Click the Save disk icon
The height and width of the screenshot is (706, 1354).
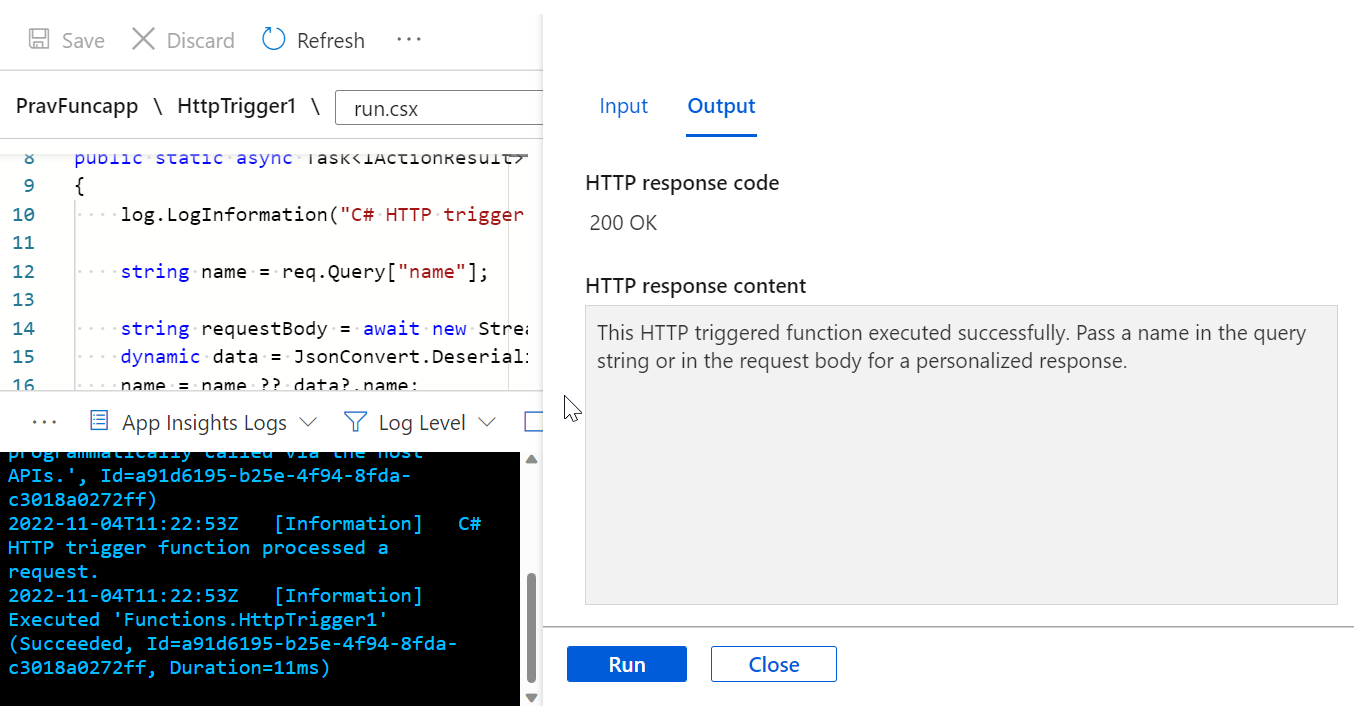[39, 40]
